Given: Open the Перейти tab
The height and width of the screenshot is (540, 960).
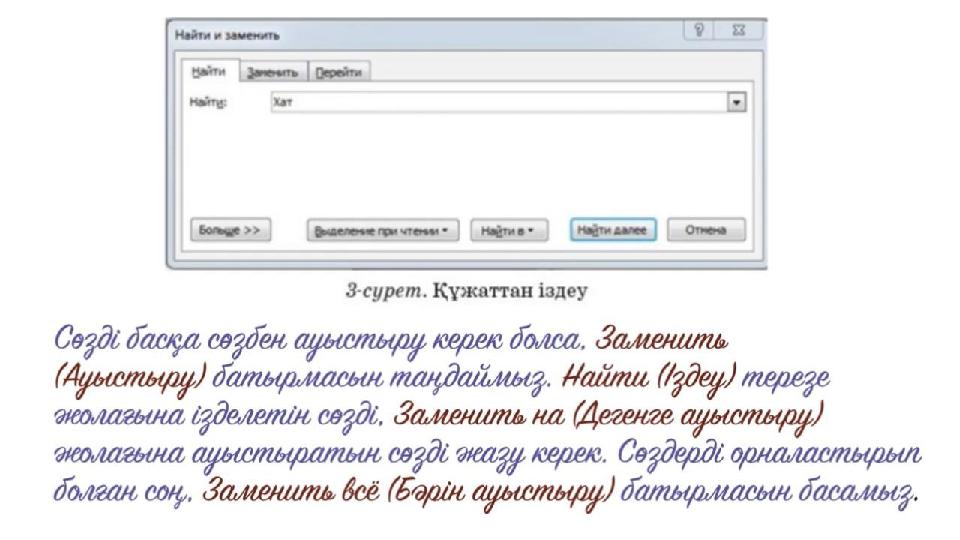Looking at the screenshot, I should 339,72.
